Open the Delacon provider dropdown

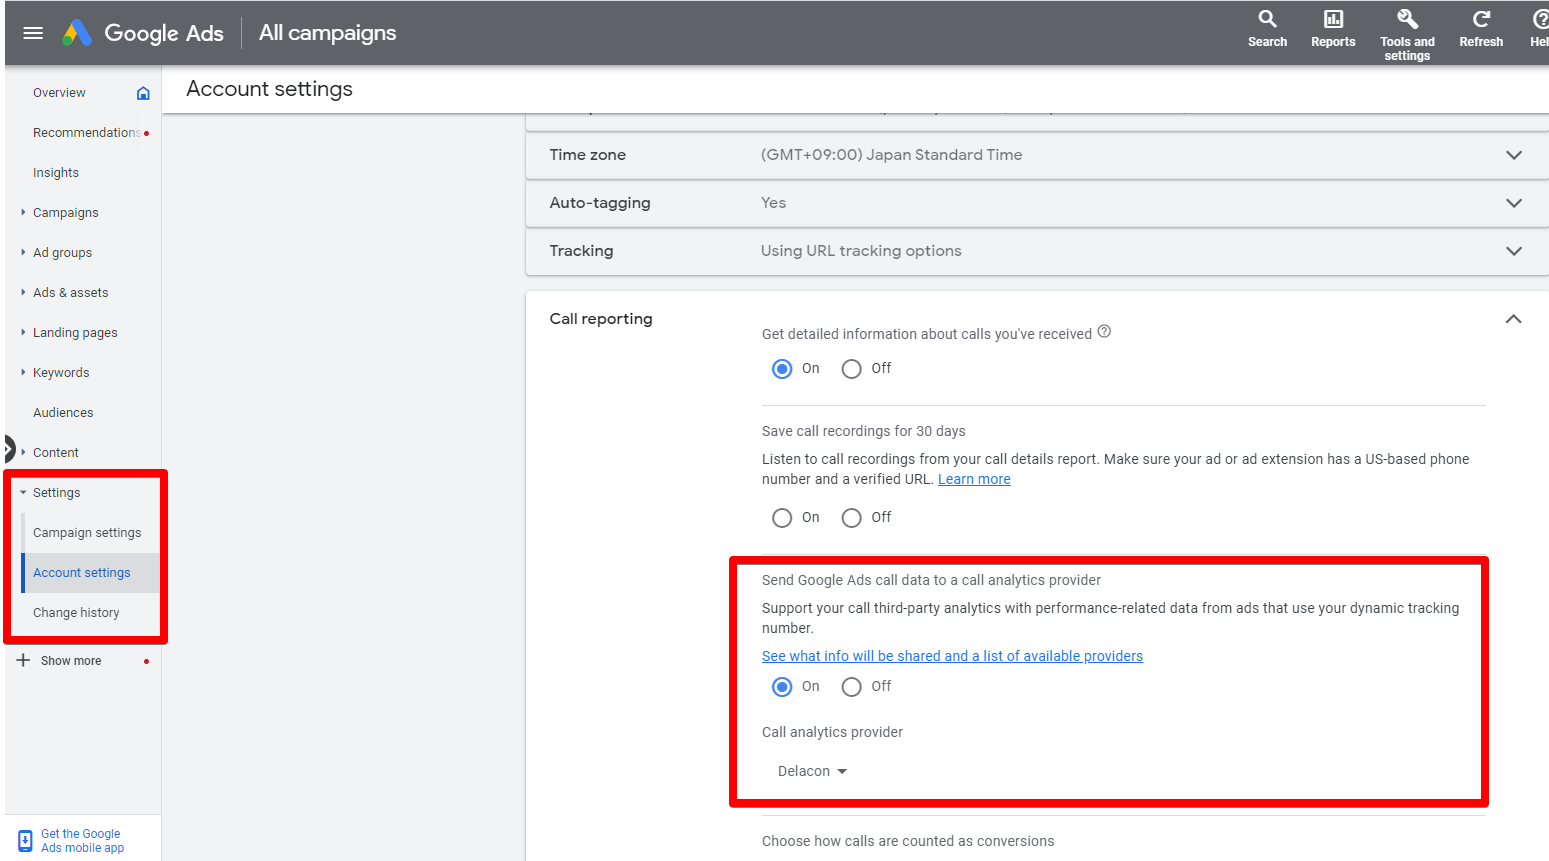tap(812, 771)
